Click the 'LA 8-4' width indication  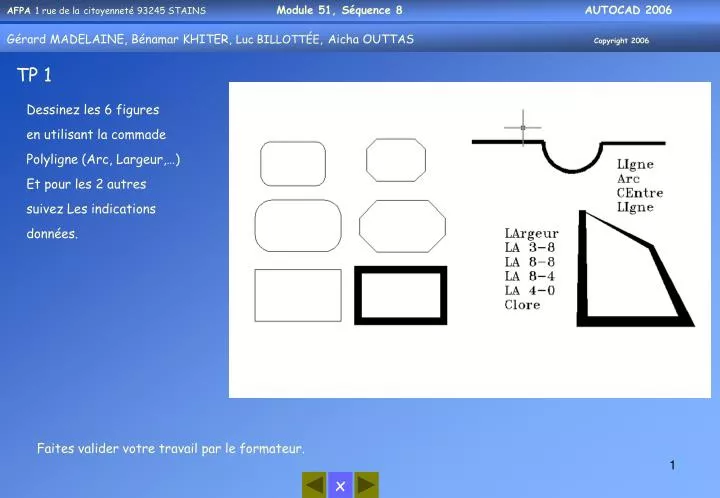(x=529, y=276)
